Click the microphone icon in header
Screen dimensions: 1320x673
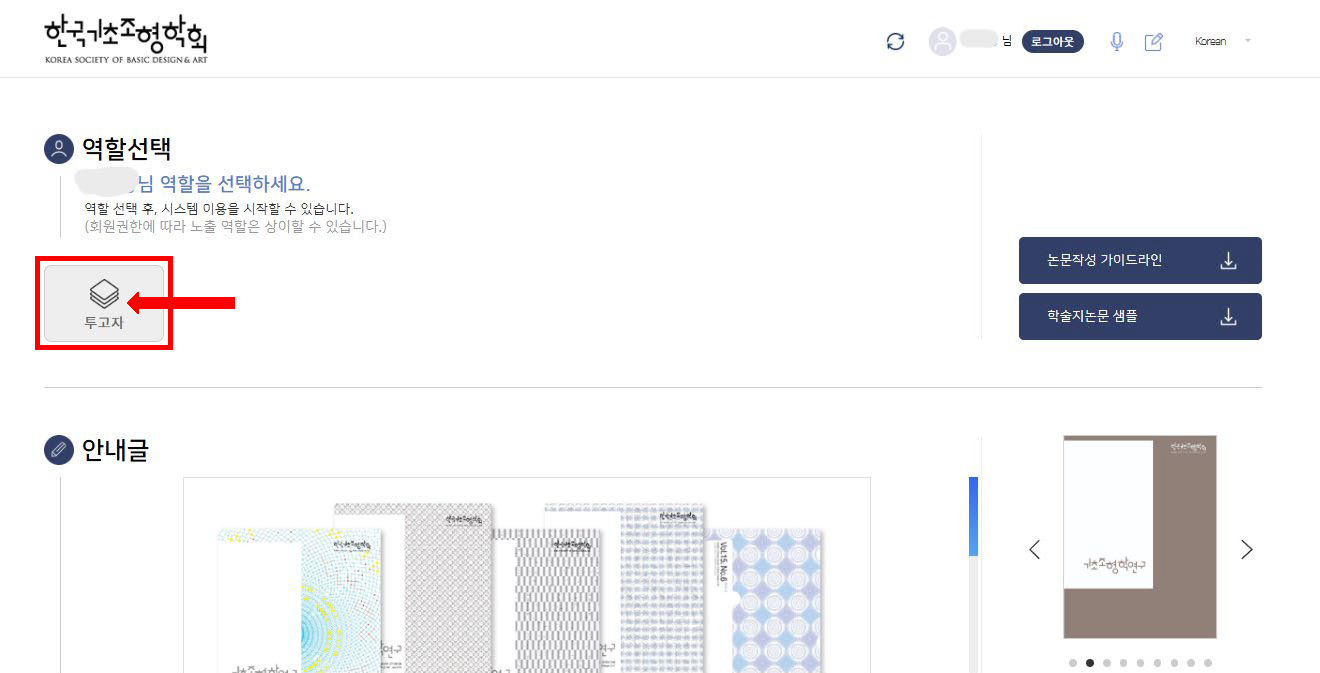pos(1117,41)
